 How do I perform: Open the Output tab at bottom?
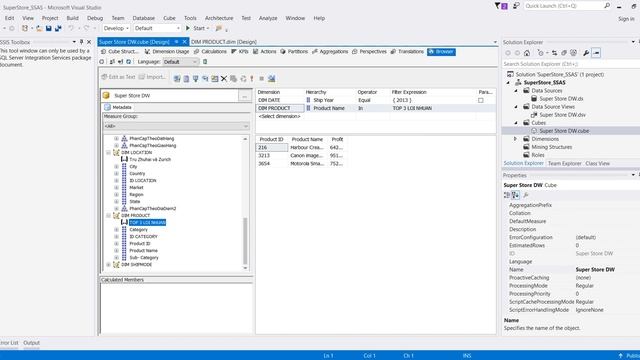pos(31,343)
